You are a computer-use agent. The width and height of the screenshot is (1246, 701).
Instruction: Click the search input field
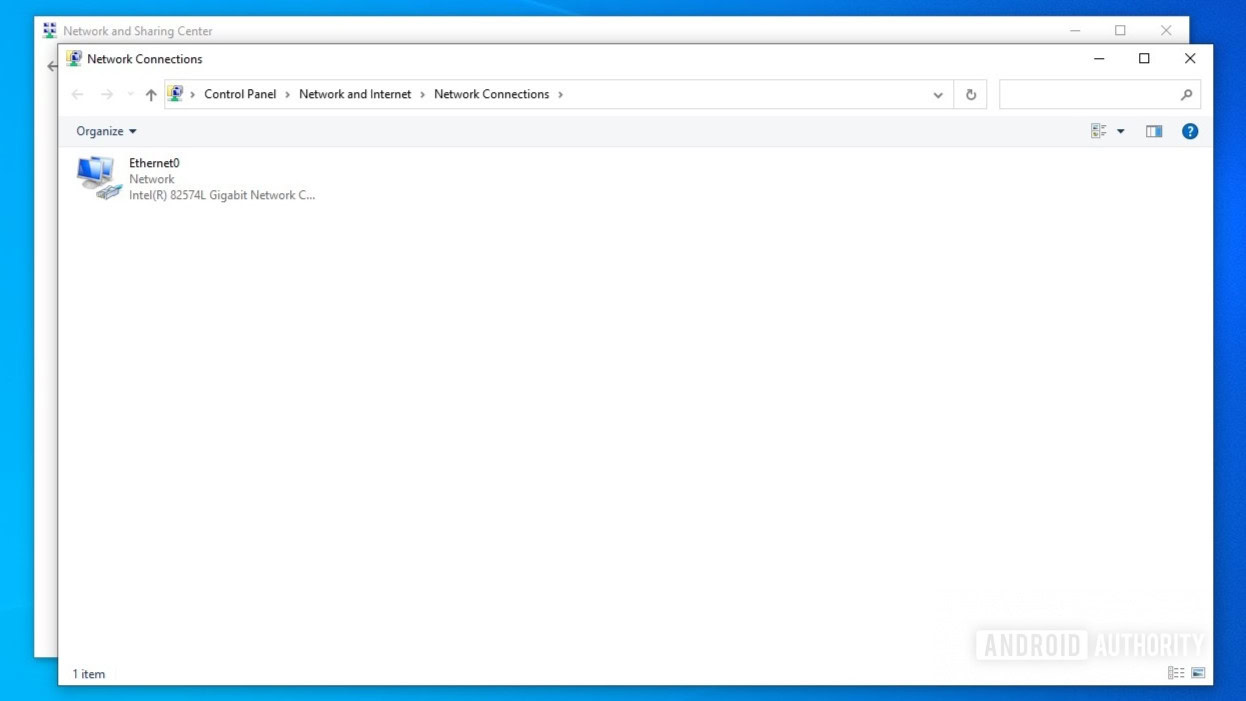click(x=1088, y=95)
